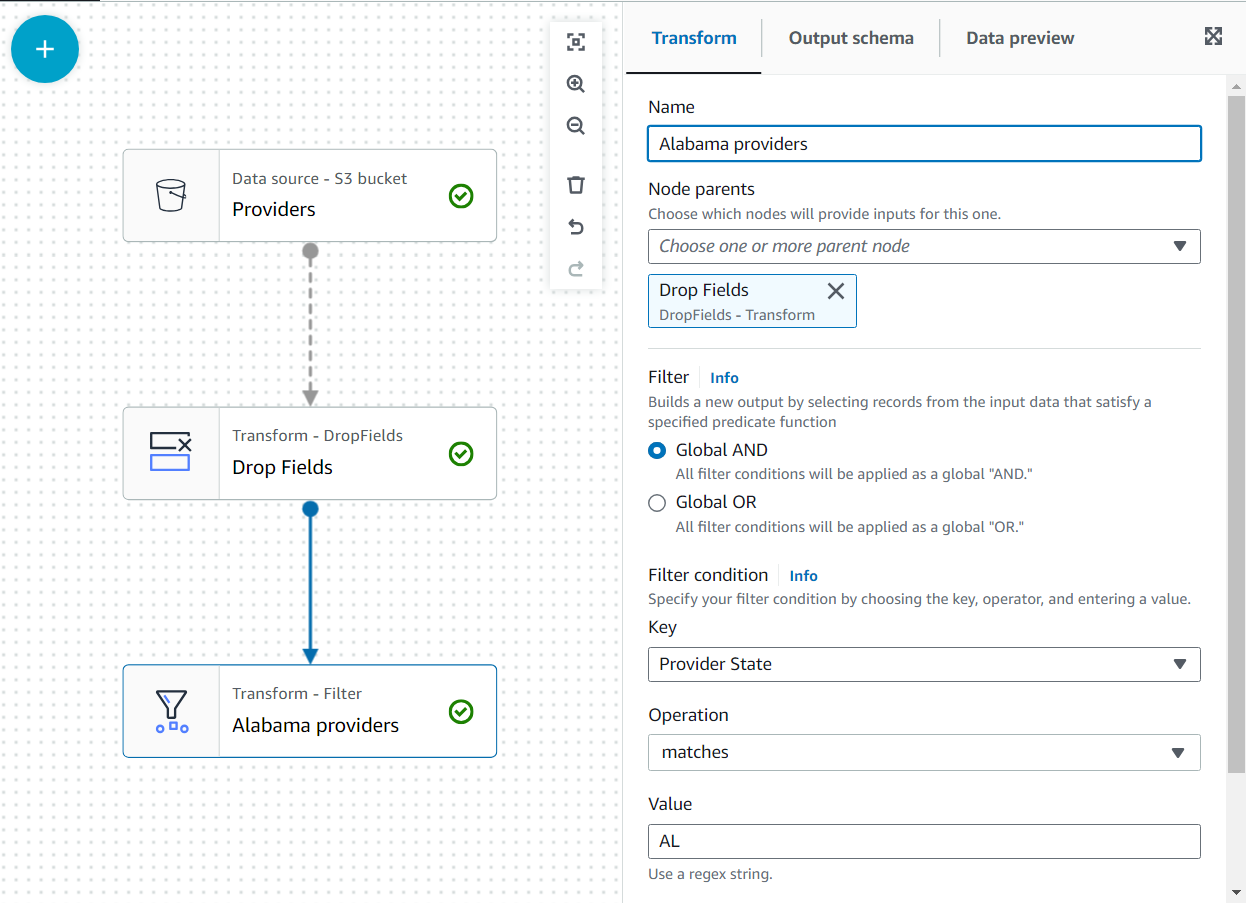Open the parent node selection dropdown
The width and height of the screenshot is (1246, 903).
924,246
